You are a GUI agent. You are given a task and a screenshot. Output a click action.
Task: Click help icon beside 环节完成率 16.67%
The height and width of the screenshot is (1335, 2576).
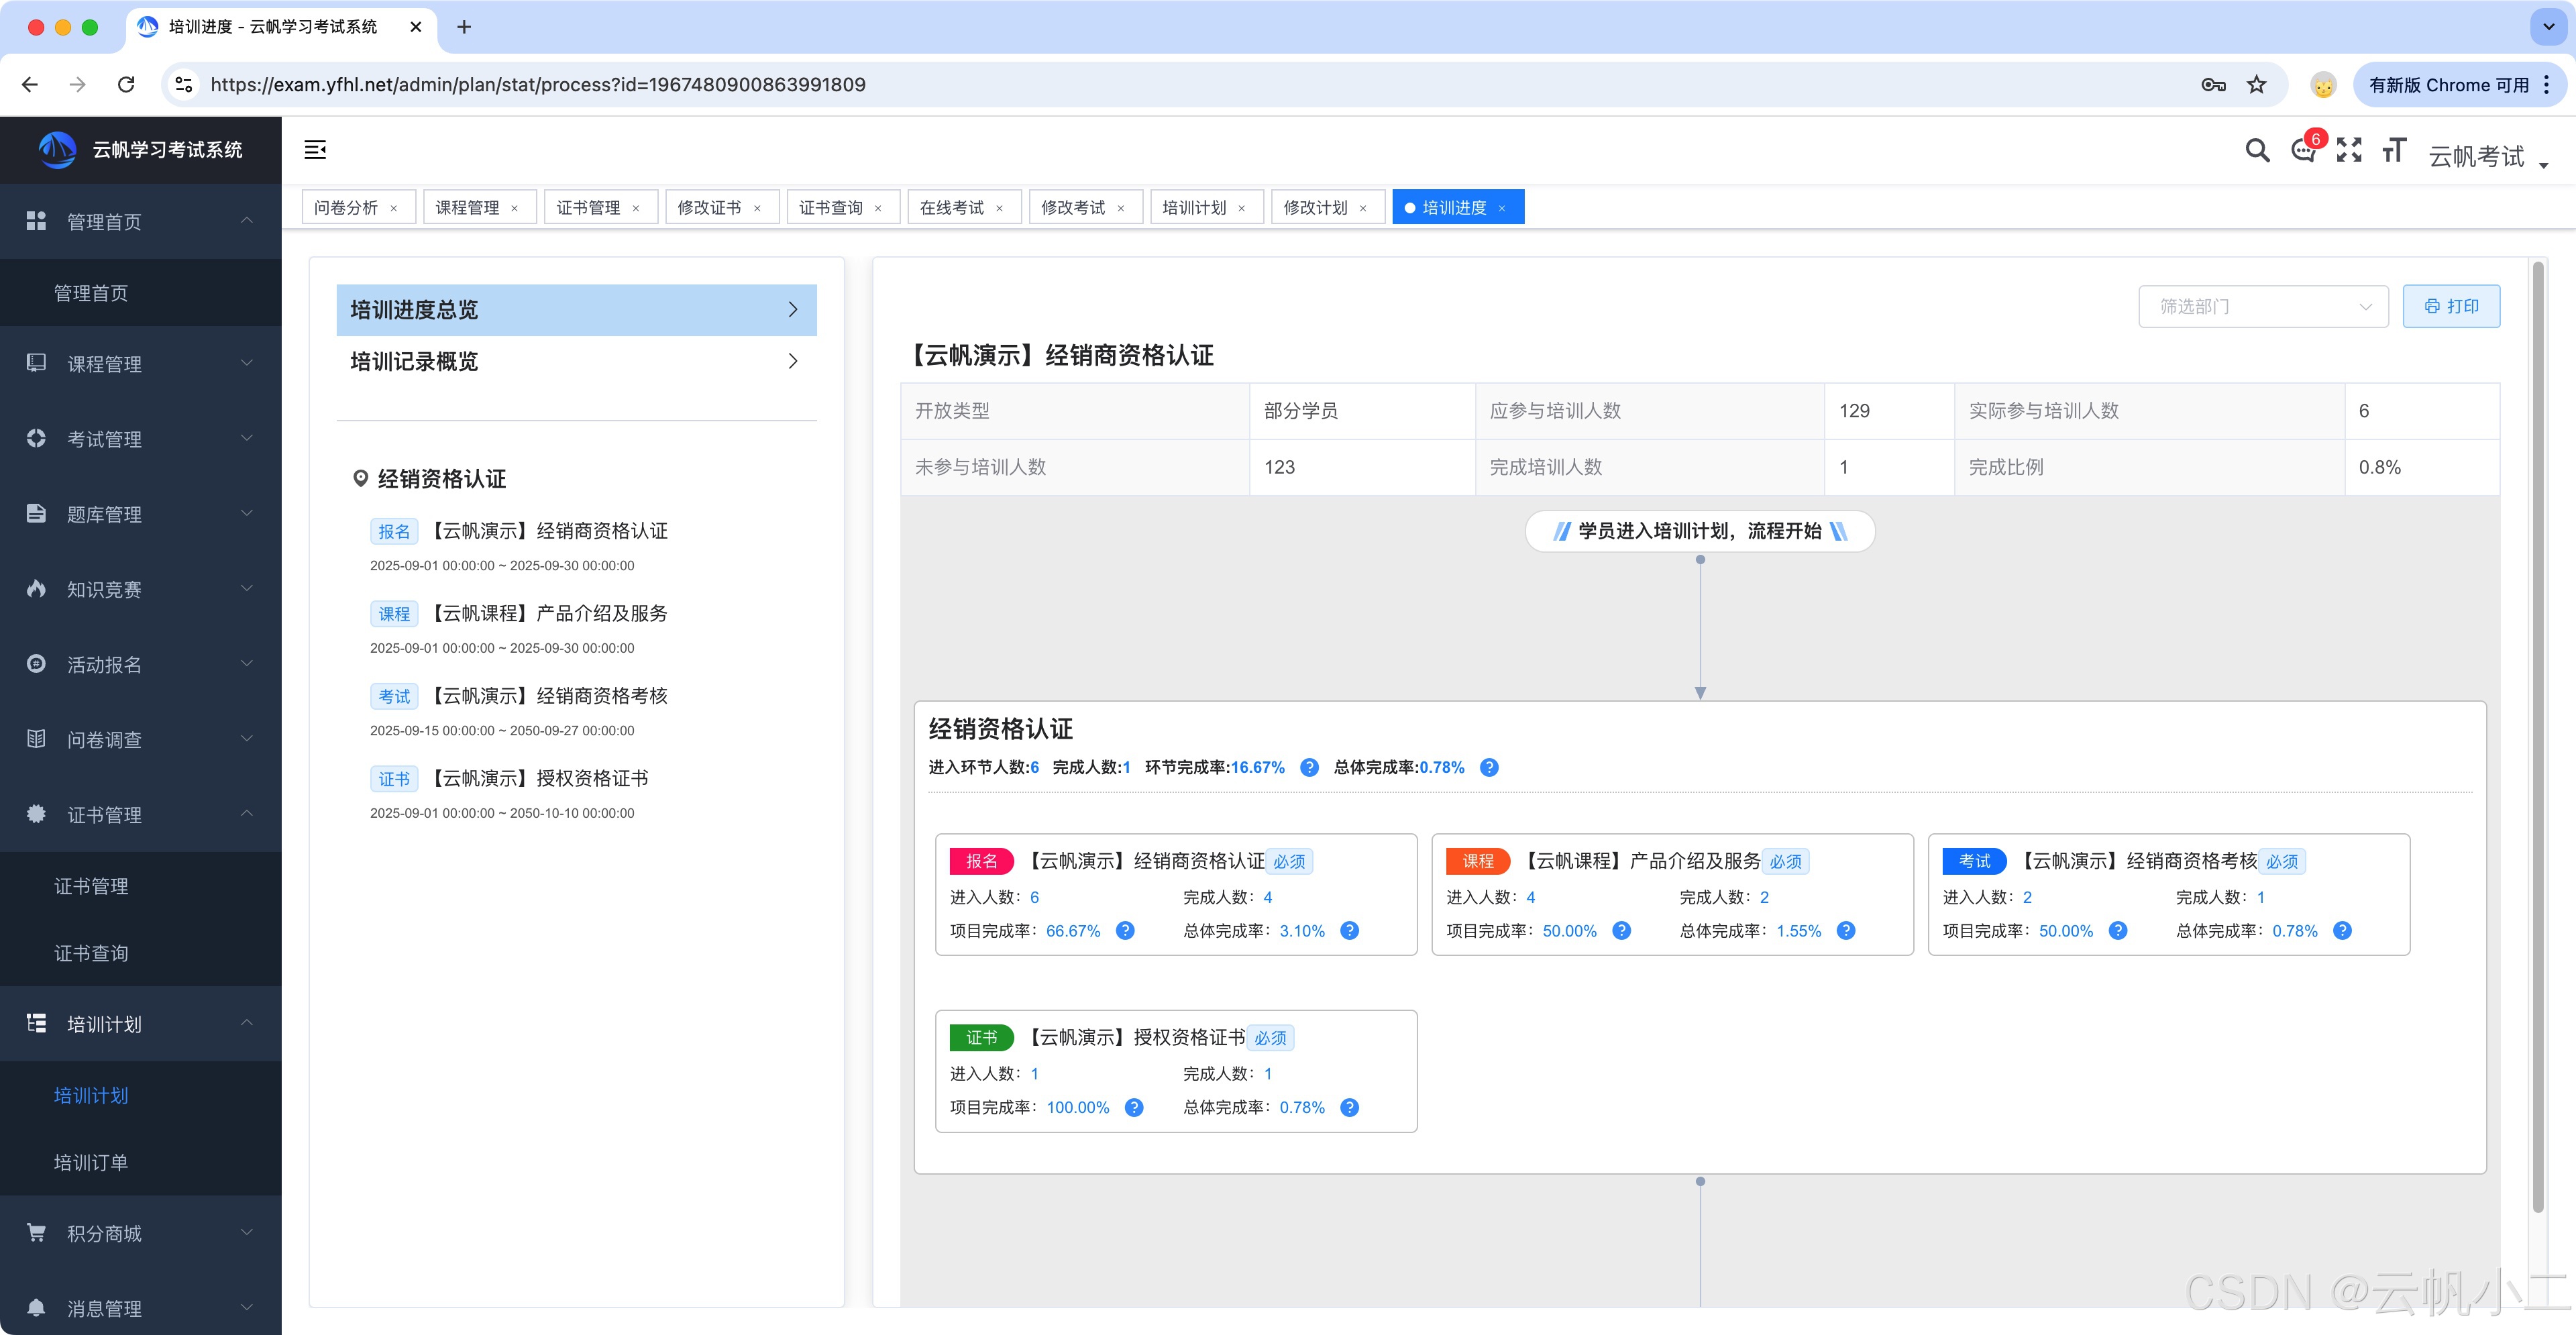click(1309, 767)
